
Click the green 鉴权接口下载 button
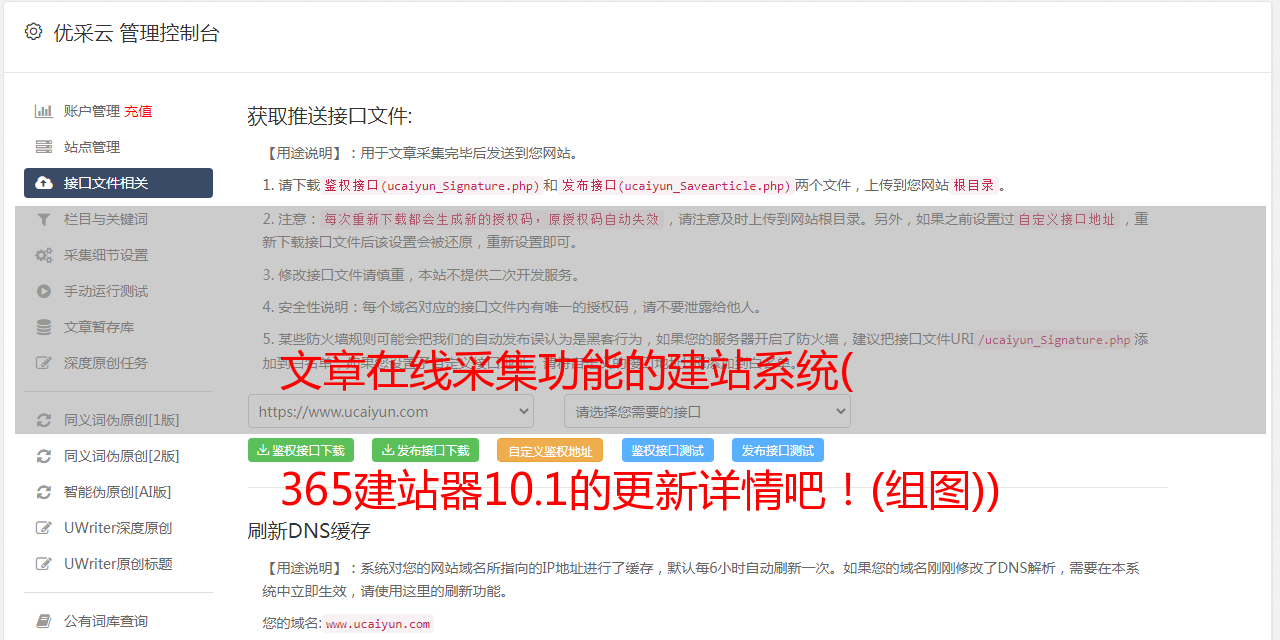[301, 450]
